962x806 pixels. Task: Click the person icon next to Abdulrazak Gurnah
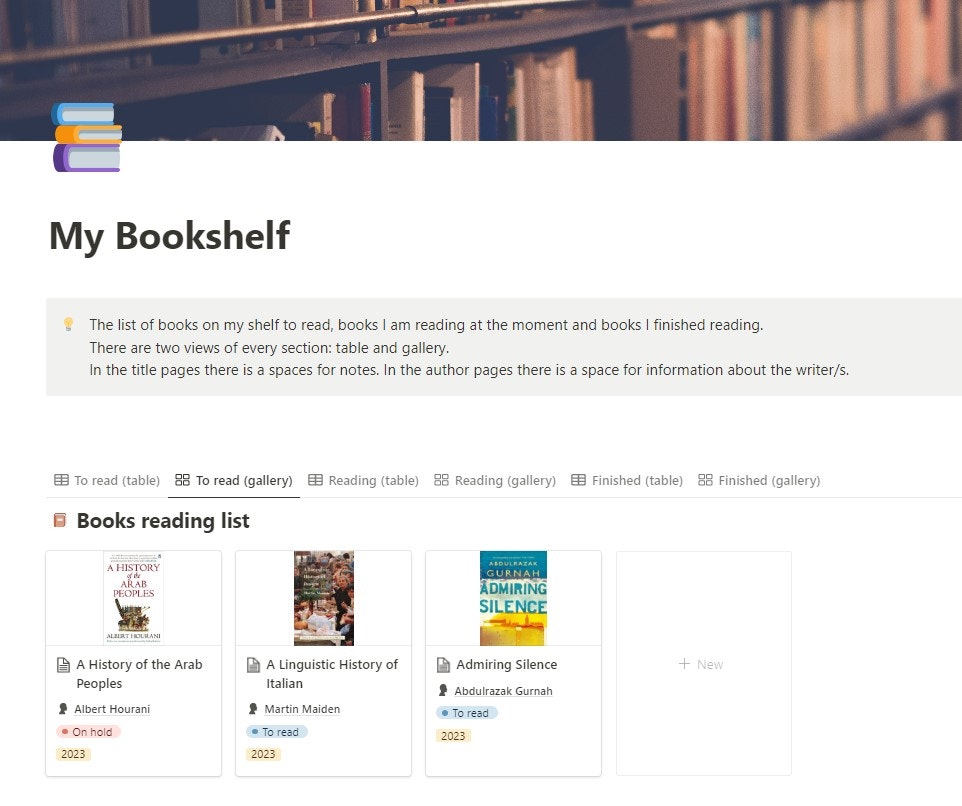[x=443, y=690]
